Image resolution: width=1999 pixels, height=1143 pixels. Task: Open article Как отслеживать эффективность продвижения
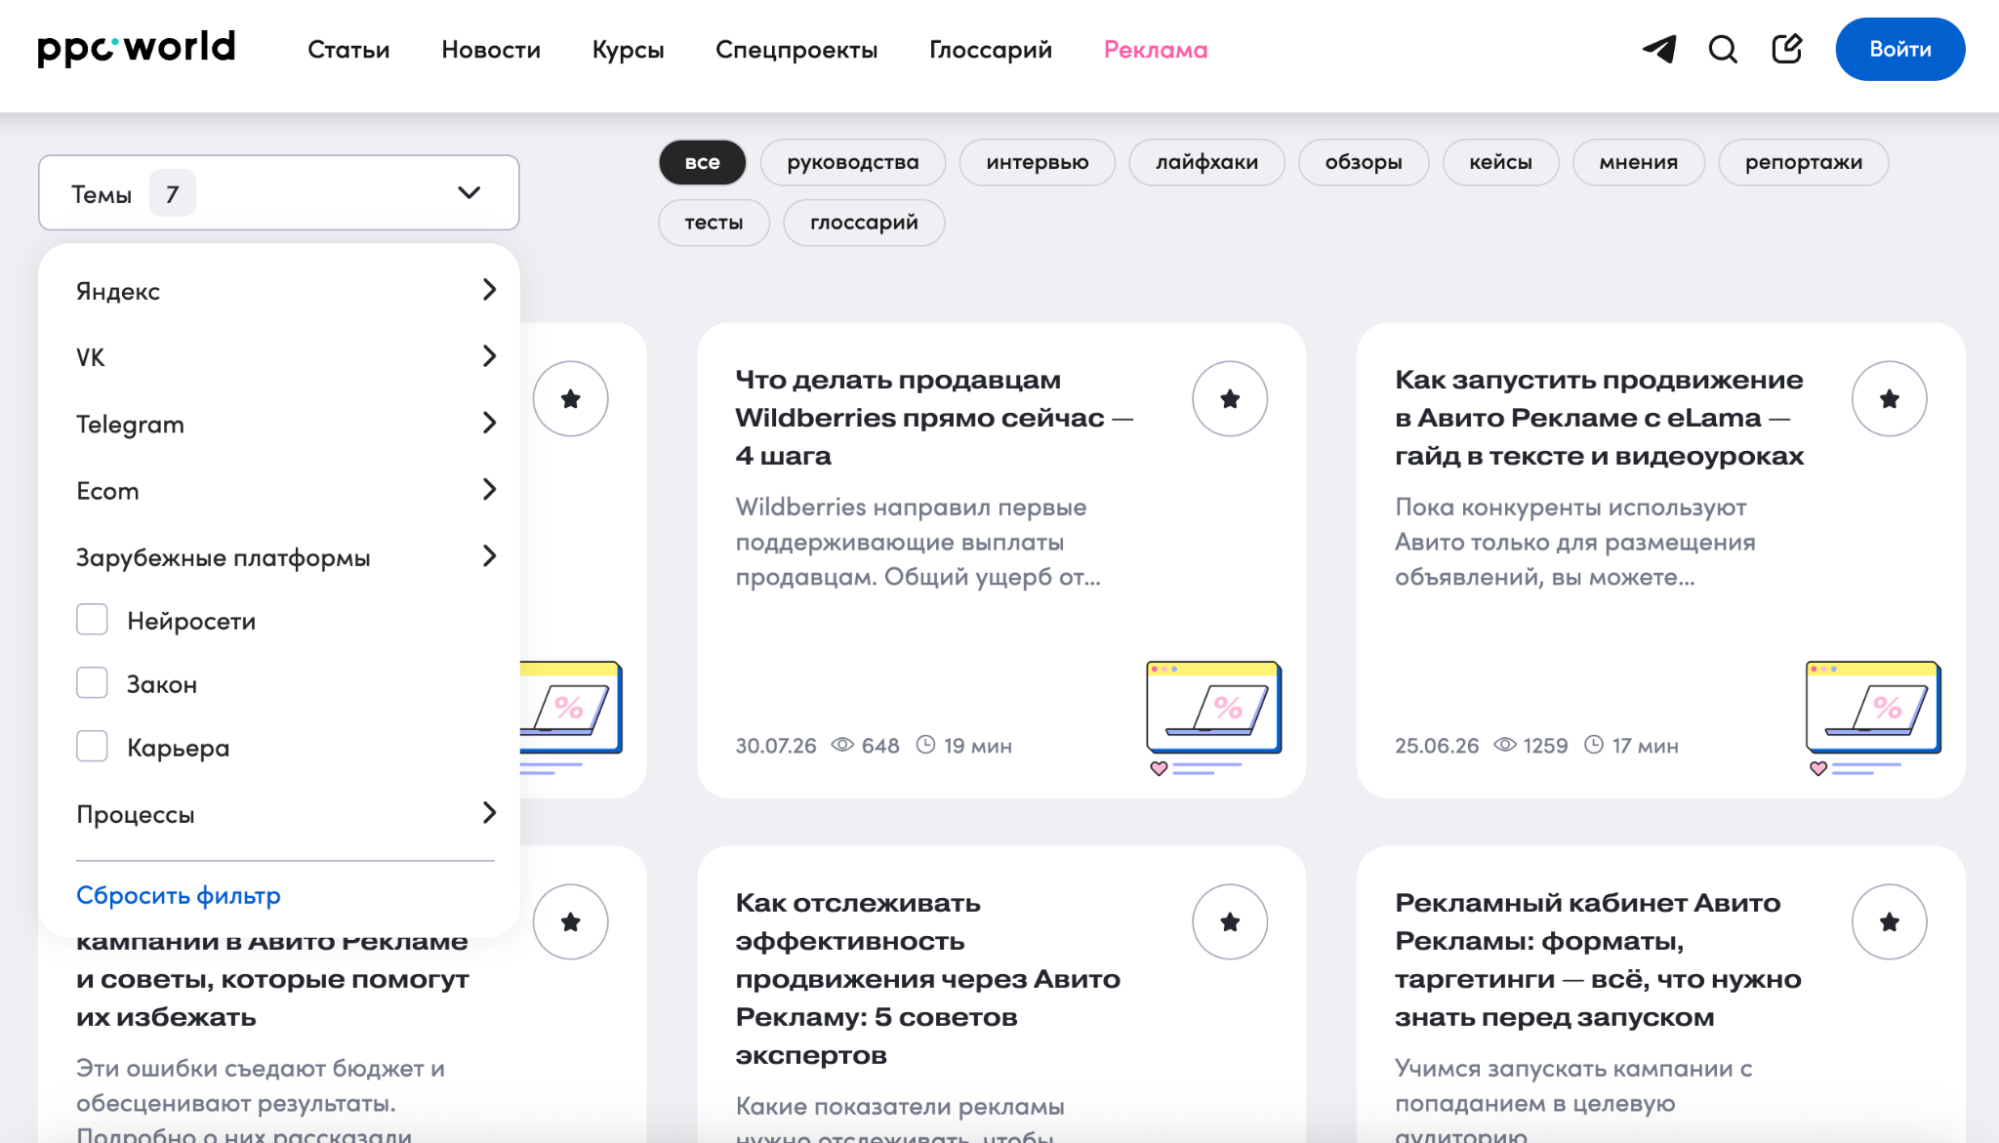[927, 978]
